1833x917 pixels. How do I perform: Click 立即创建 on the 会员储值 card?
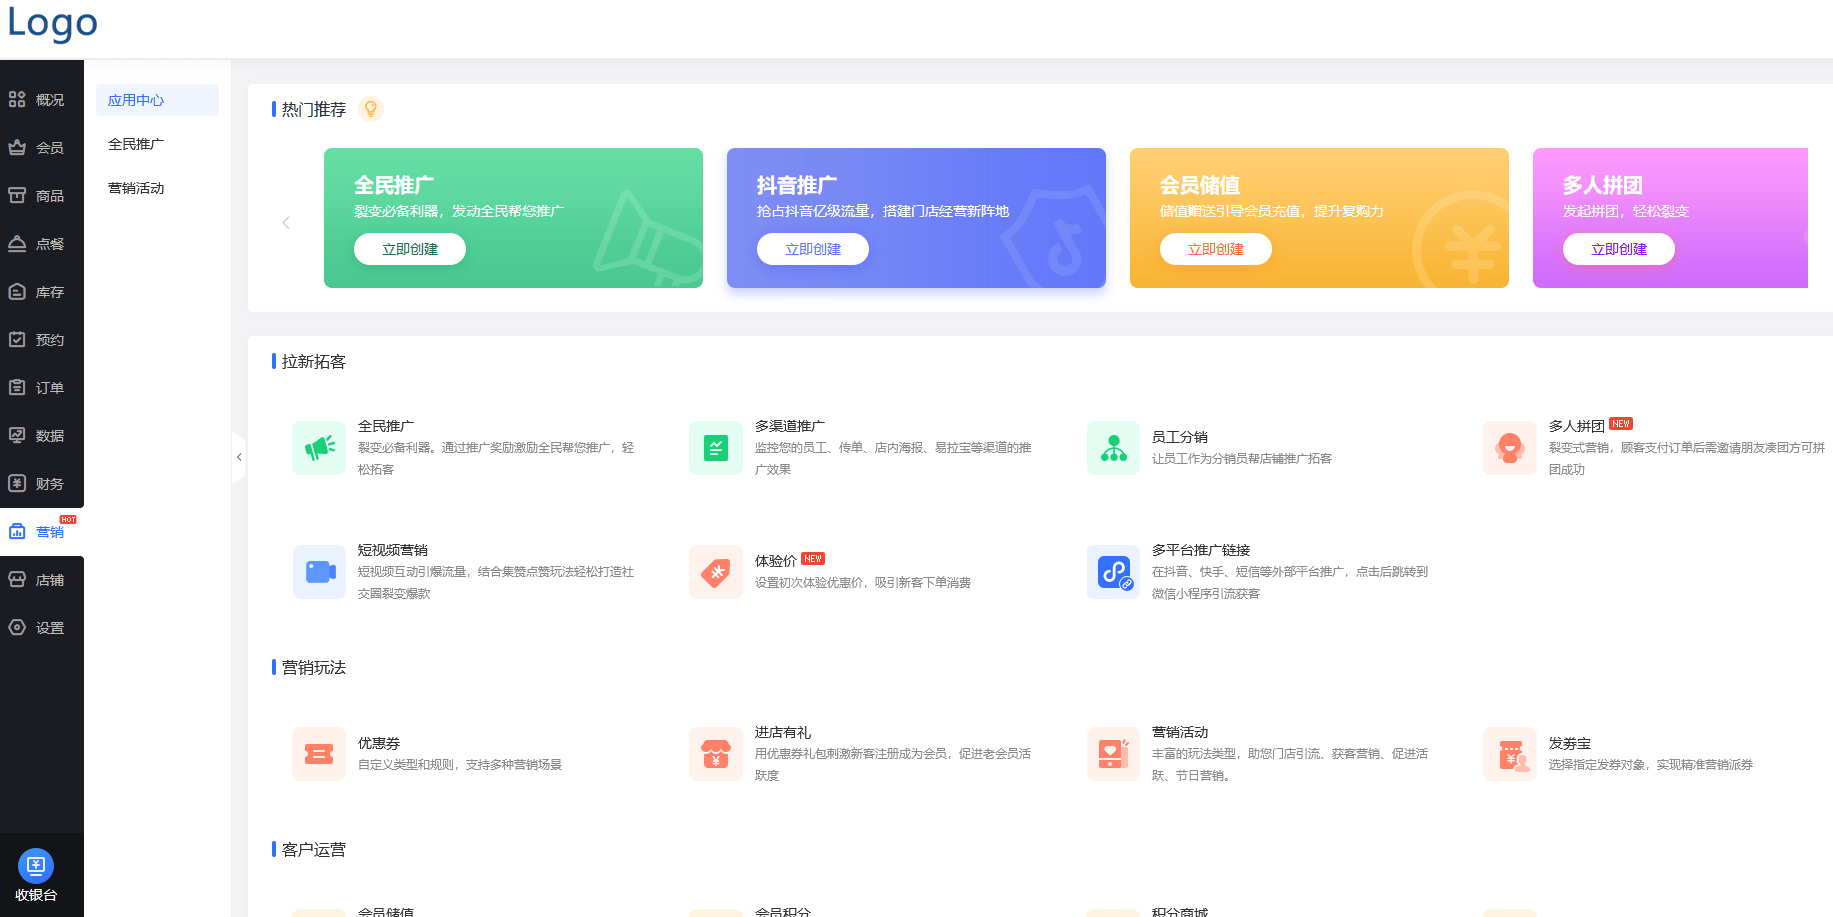point(1215,249)
